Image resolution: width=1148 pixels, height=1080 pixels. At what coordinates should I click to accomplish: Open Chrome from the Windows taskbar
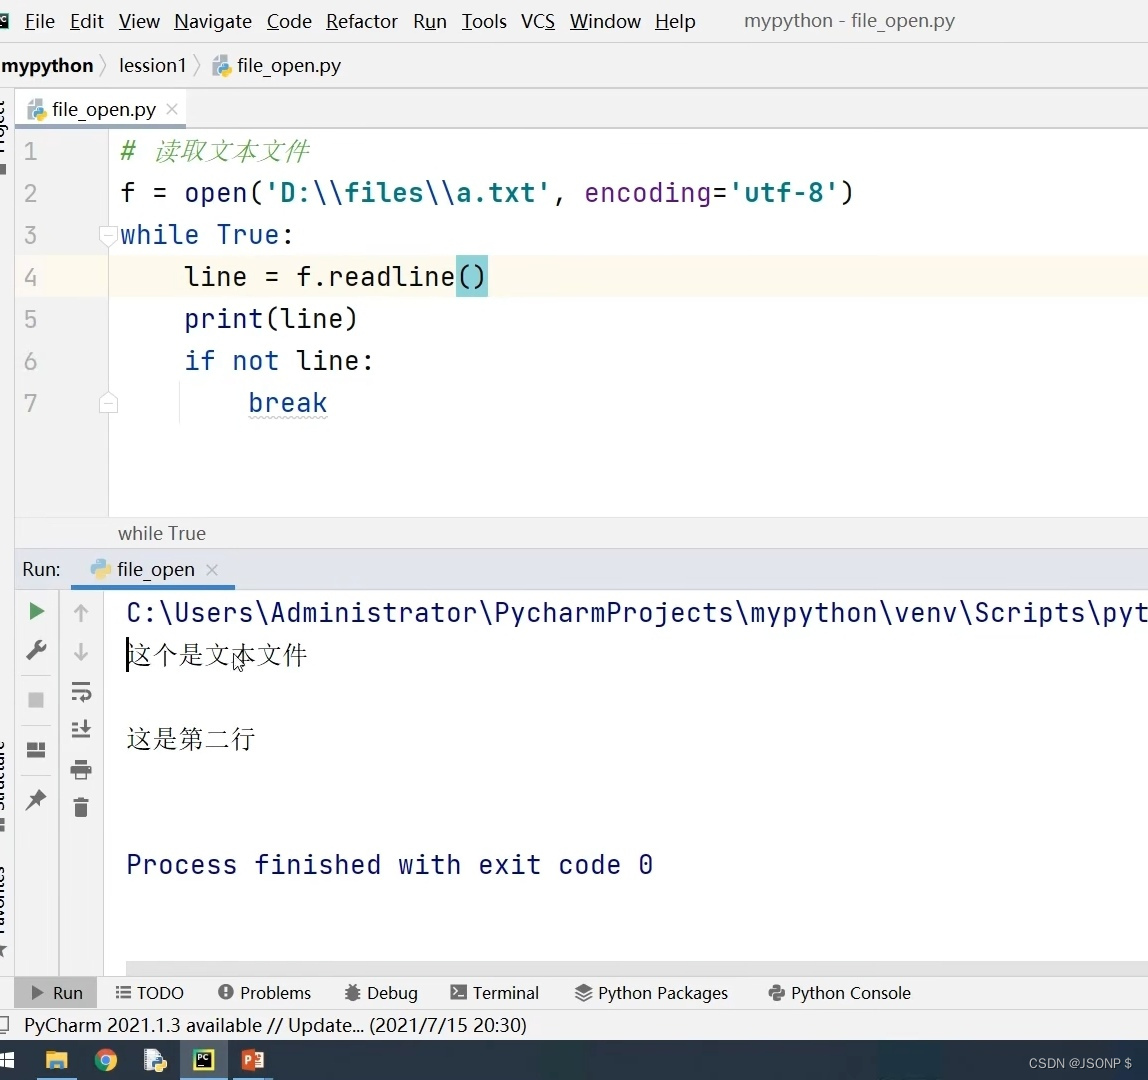[x=105, y=1060]
